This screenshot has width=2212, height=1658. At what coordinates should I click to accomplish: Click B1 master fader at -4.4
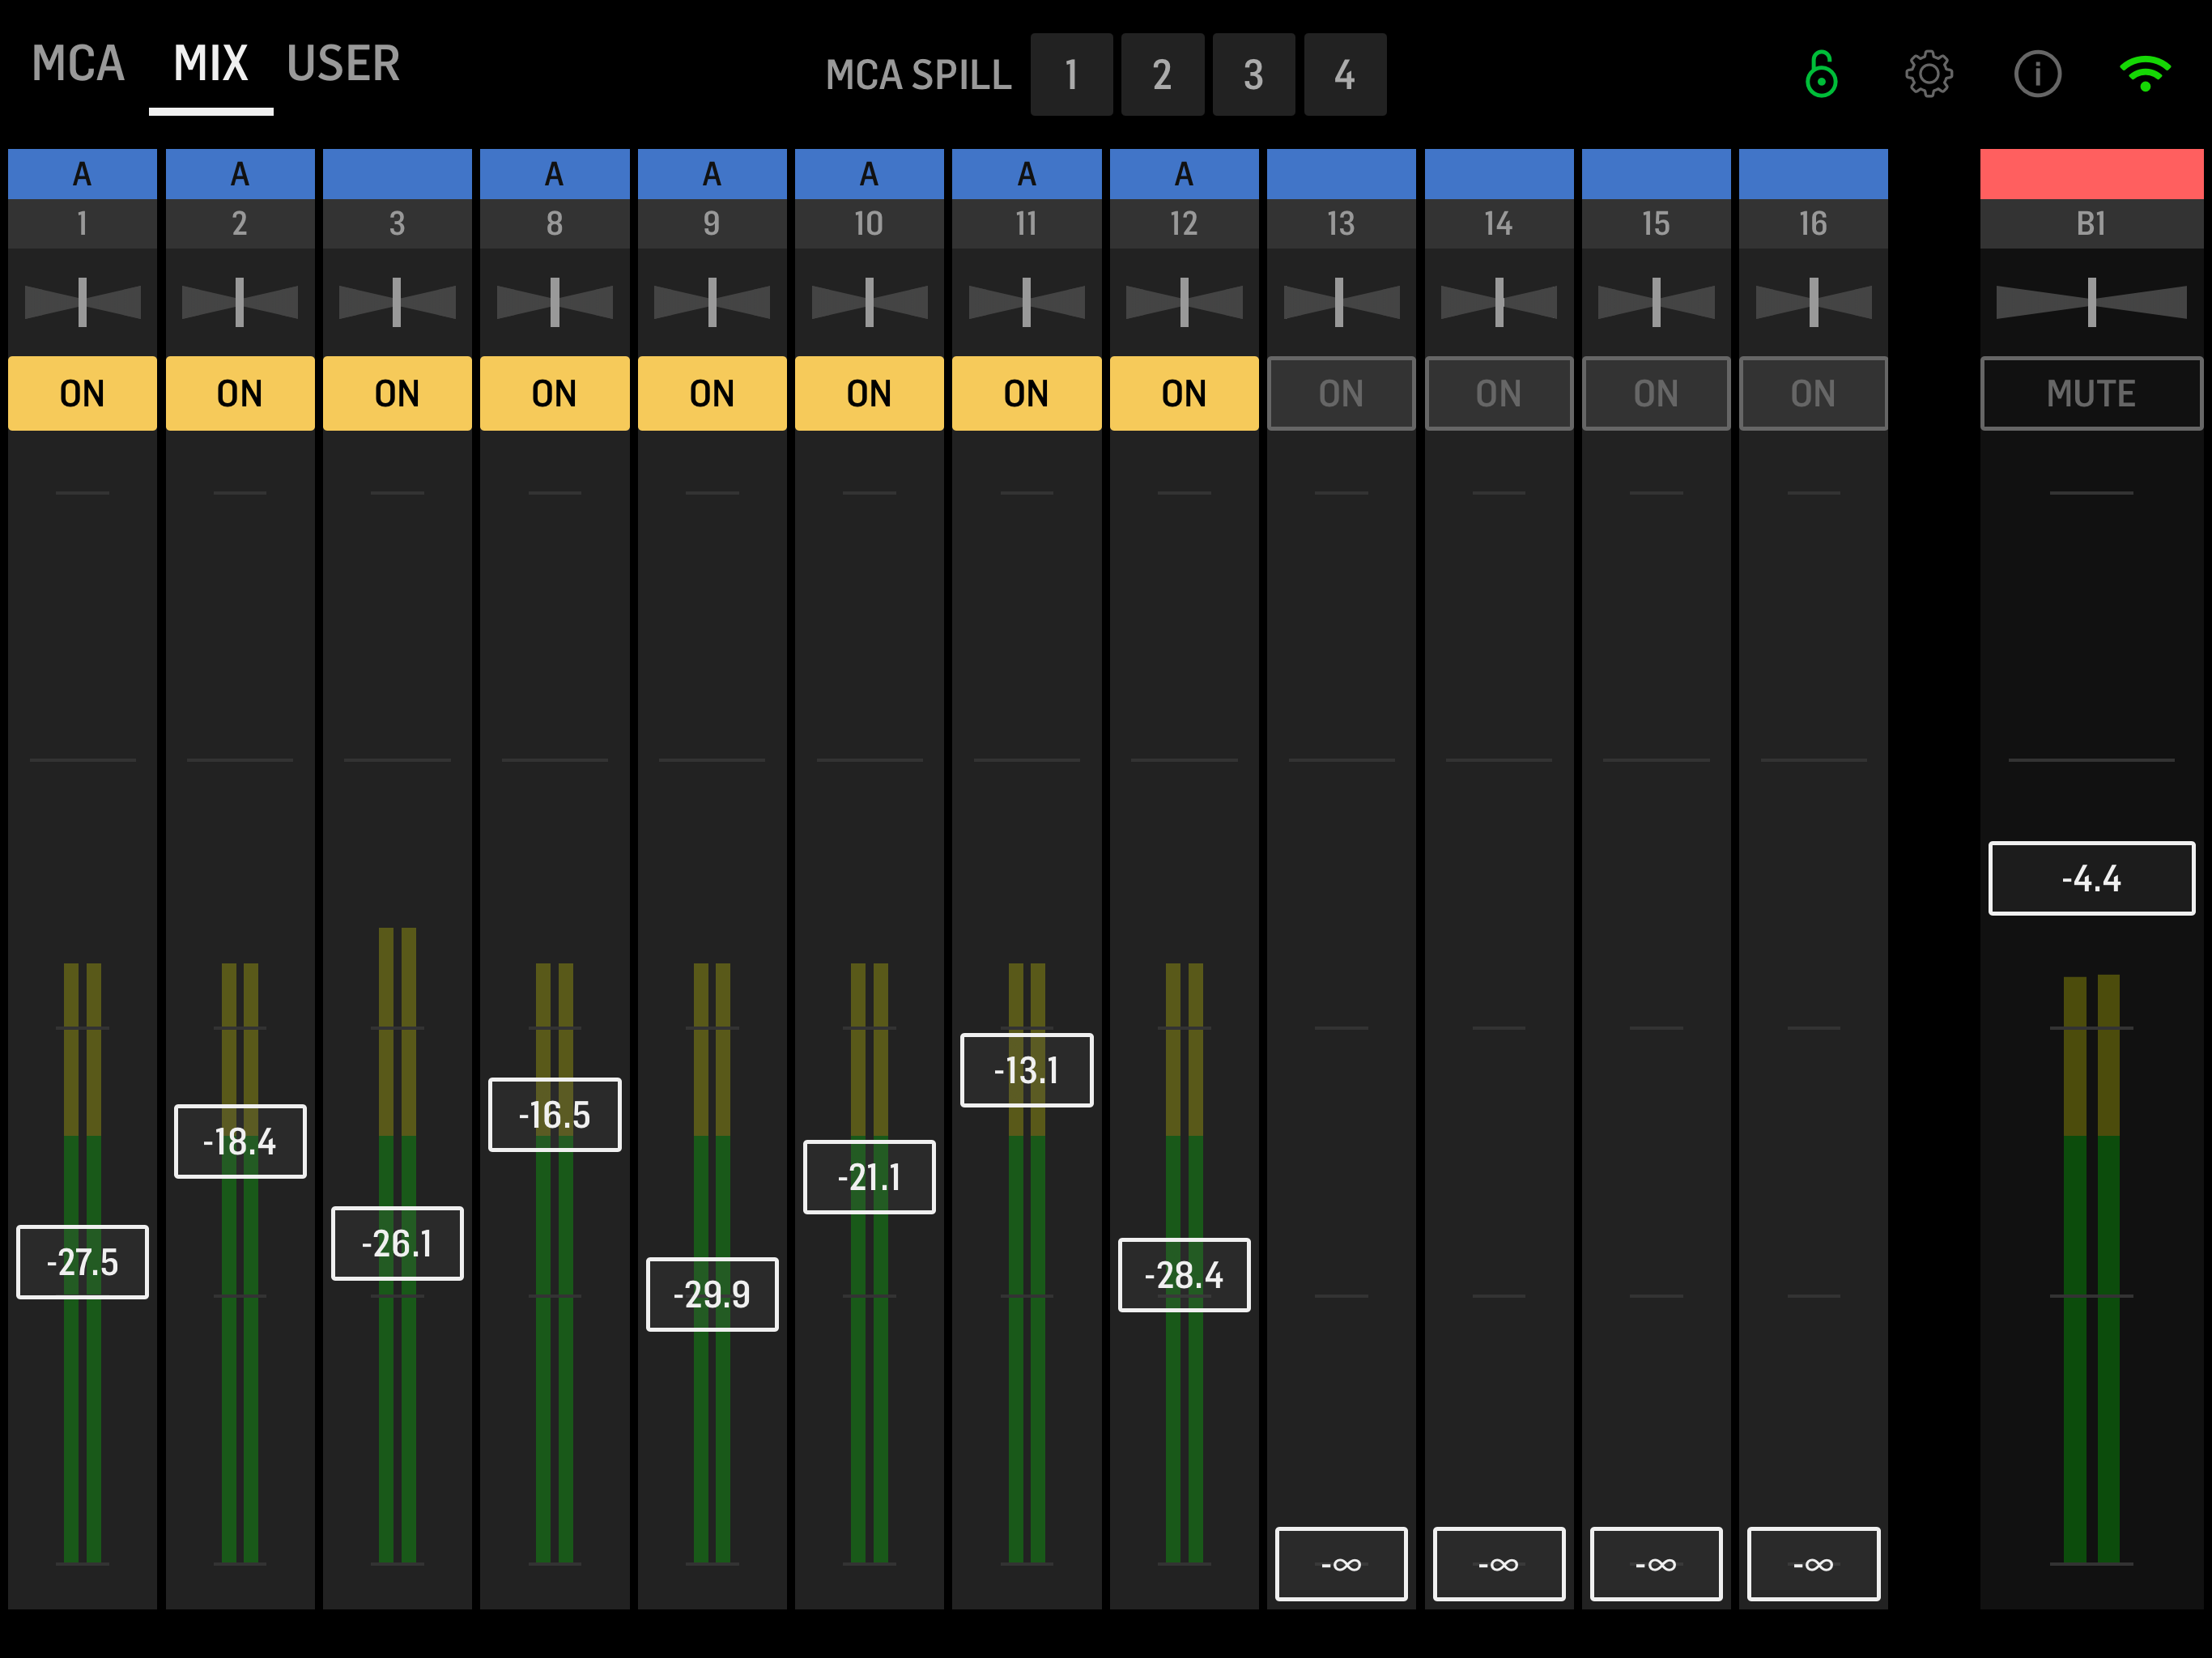[2091, 878]
